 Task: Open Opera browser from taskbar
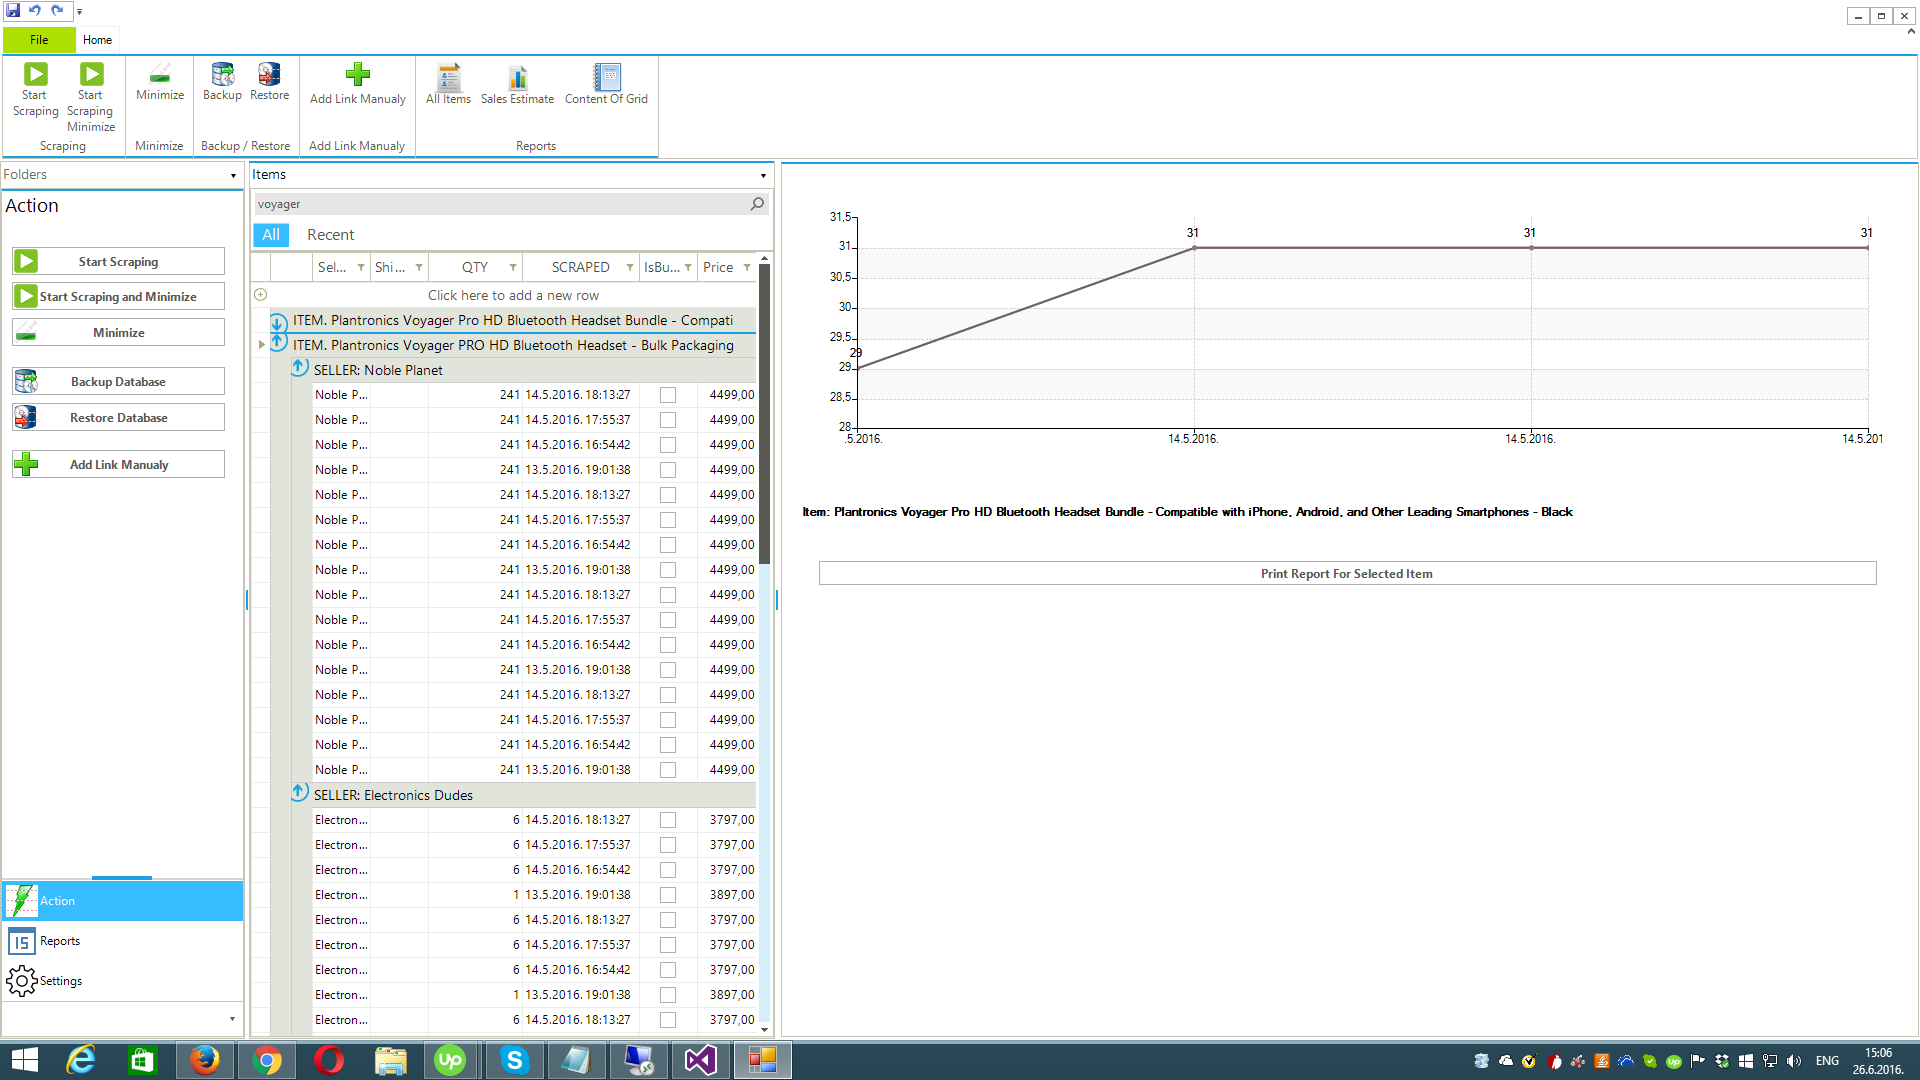328,1060
